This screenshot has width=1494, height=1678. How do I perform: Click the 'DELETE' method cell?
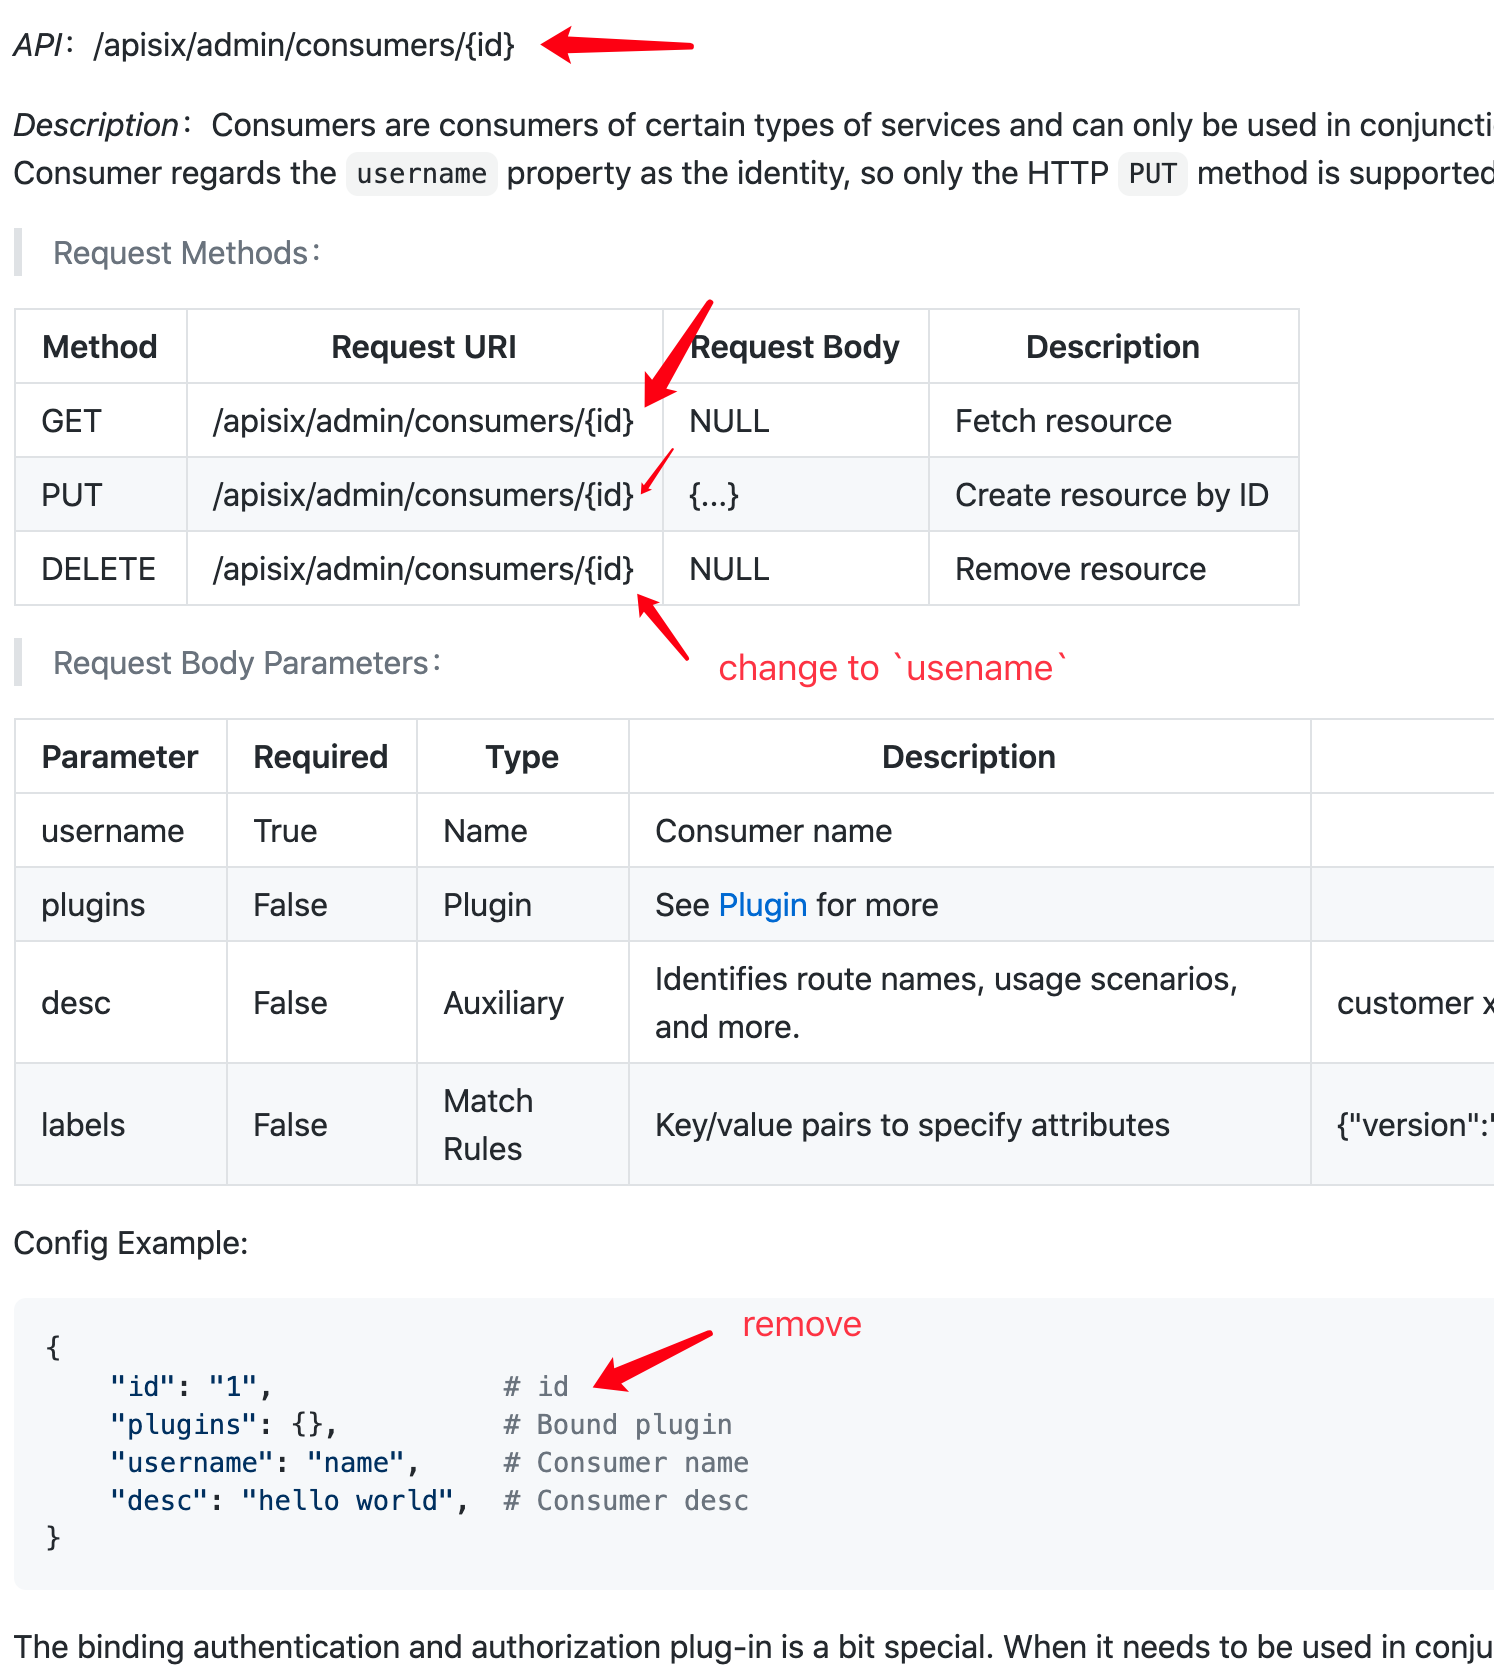click(99, 569)
